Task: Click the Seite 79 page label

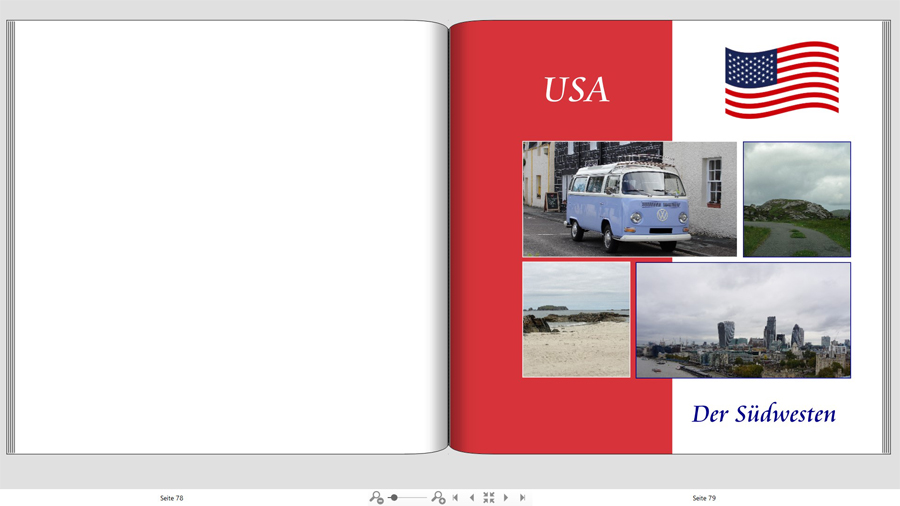Action: click(704, 498)
